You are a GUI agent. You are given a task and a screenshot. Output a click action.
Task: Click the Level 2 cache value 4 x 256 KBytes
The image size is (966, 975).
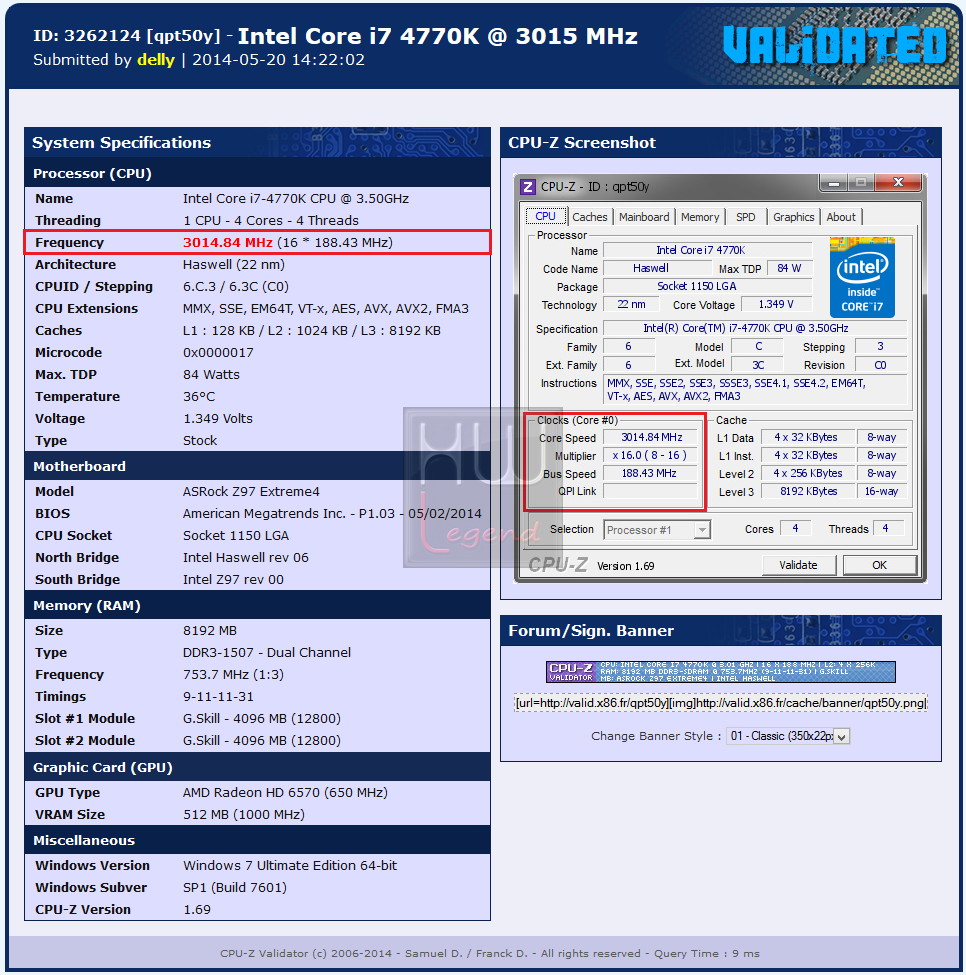(x=808, y=474)
